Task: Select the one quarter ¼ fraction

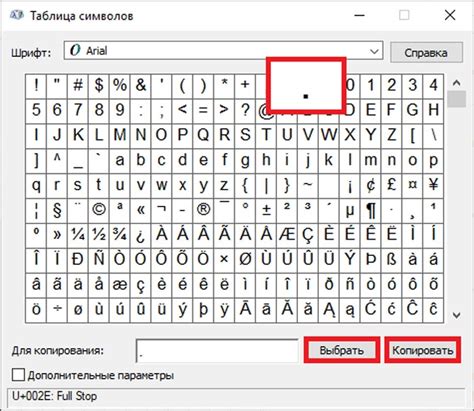Action: pos(78,236)
